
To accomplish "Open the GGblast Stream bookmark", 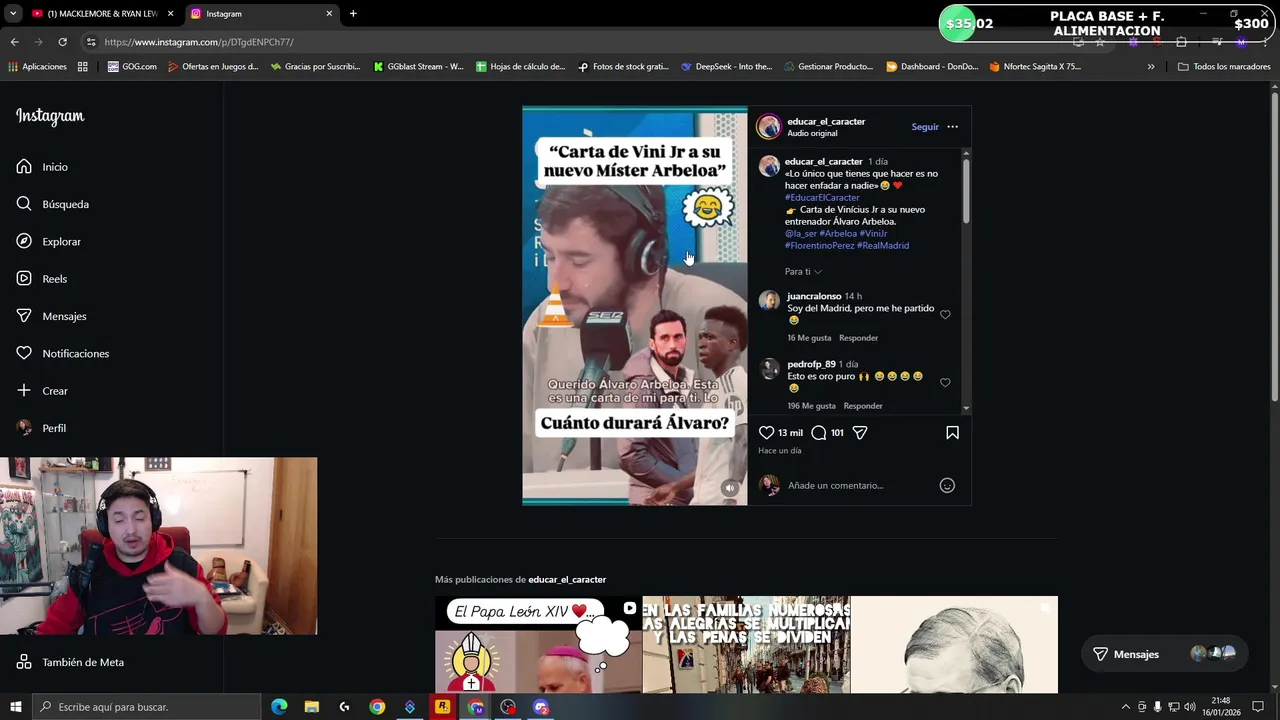I will 418,67.
